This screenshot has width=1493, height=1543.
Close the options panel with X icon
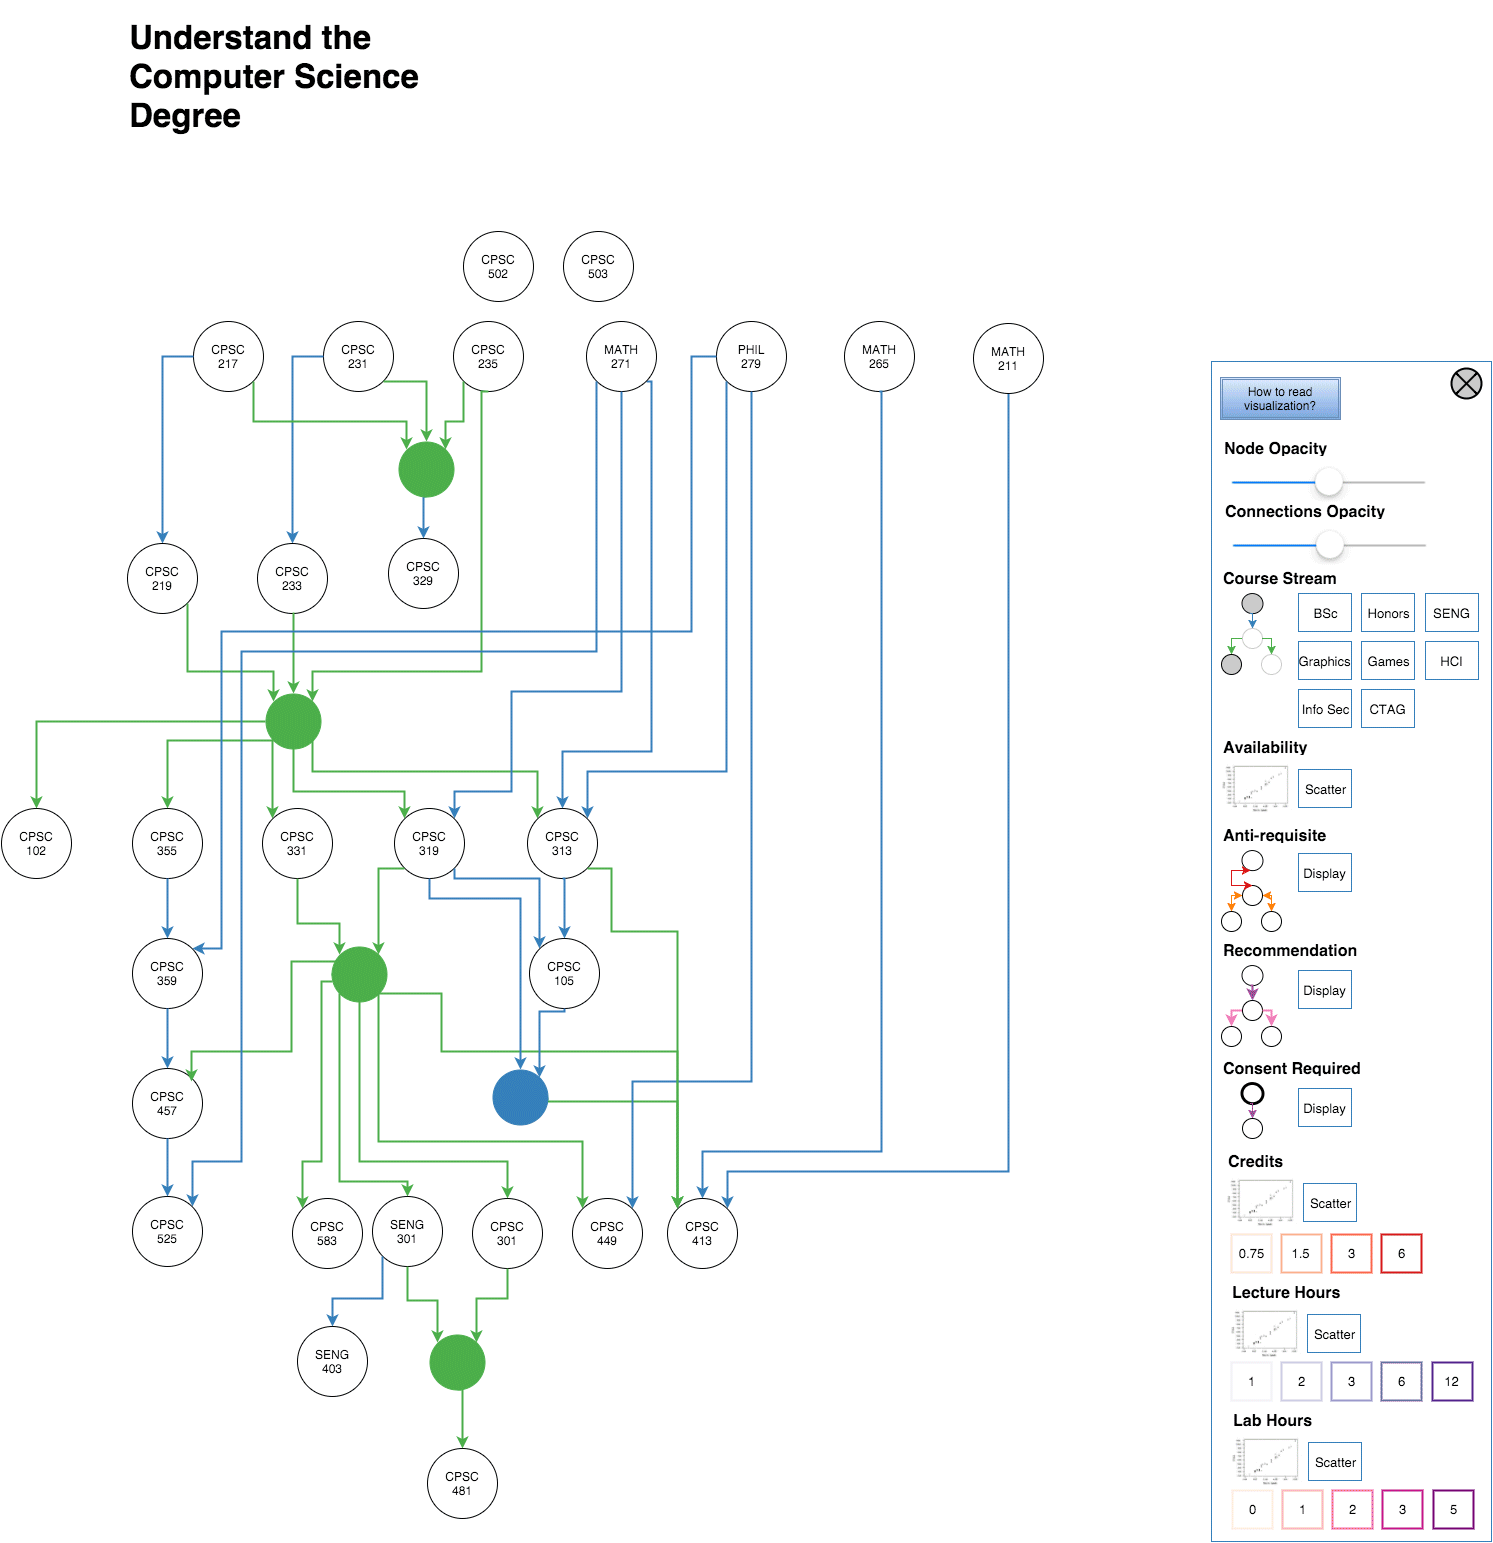1466,383
